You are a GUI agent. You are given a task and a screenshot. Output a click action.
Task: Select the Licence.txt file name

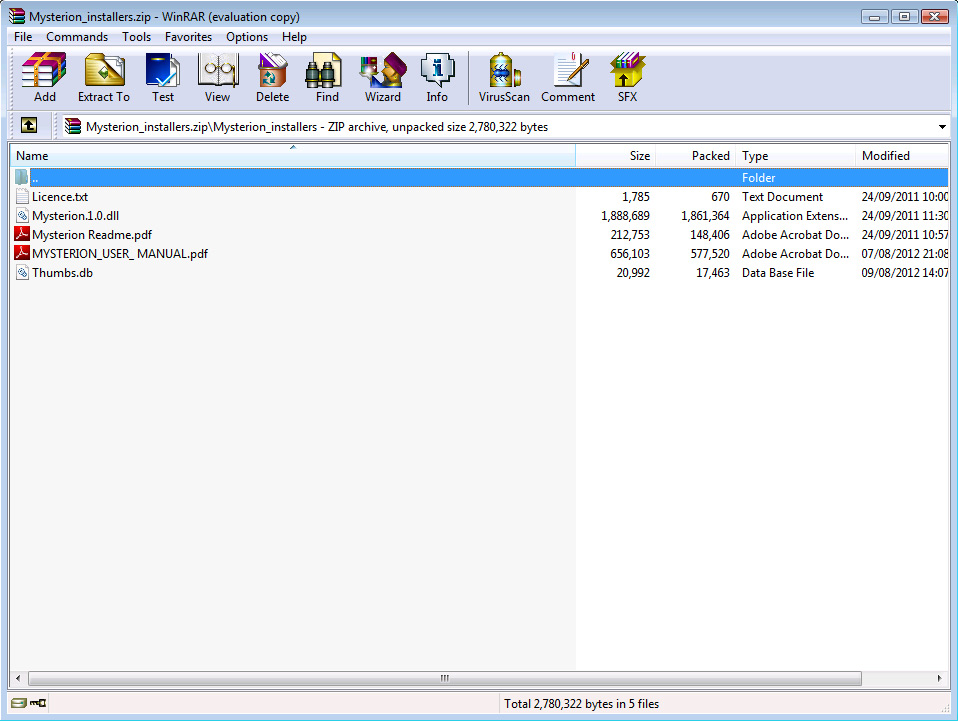(x=60, y=197)
